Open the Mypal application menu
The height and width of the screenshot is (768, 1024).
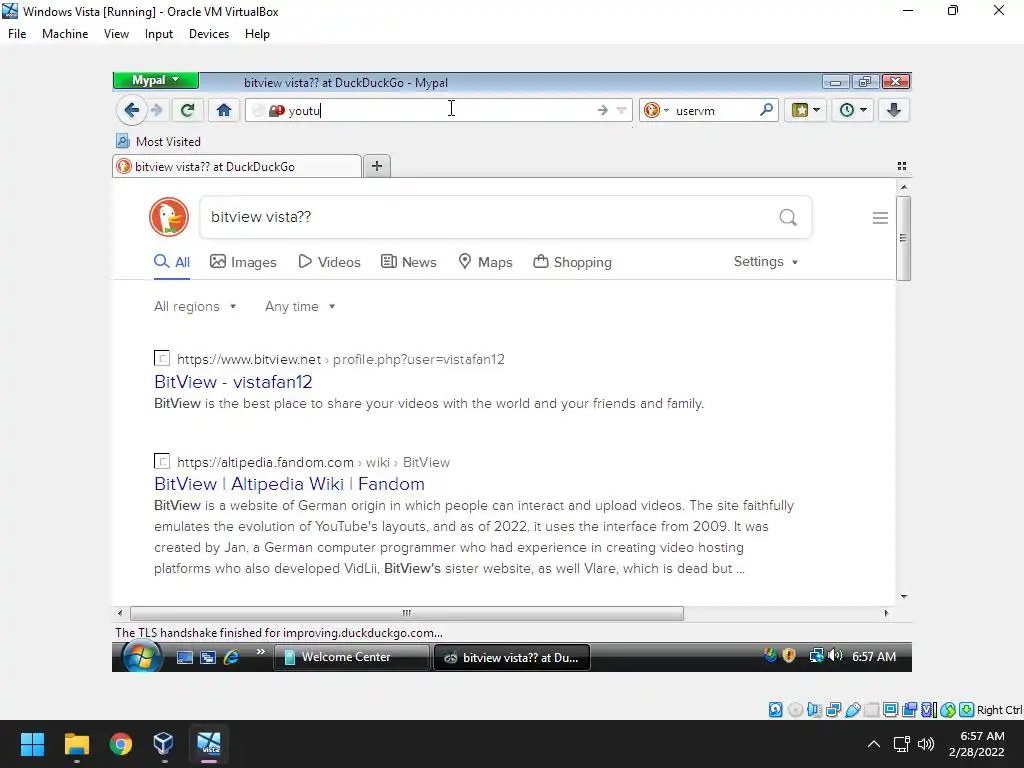pos(155,80)
